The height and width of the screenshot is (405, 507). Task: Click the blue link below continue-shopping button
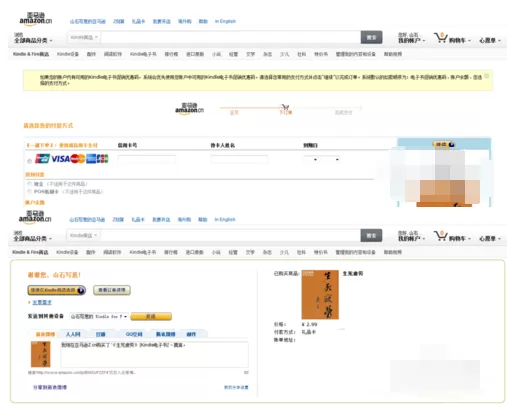(42, 302)
